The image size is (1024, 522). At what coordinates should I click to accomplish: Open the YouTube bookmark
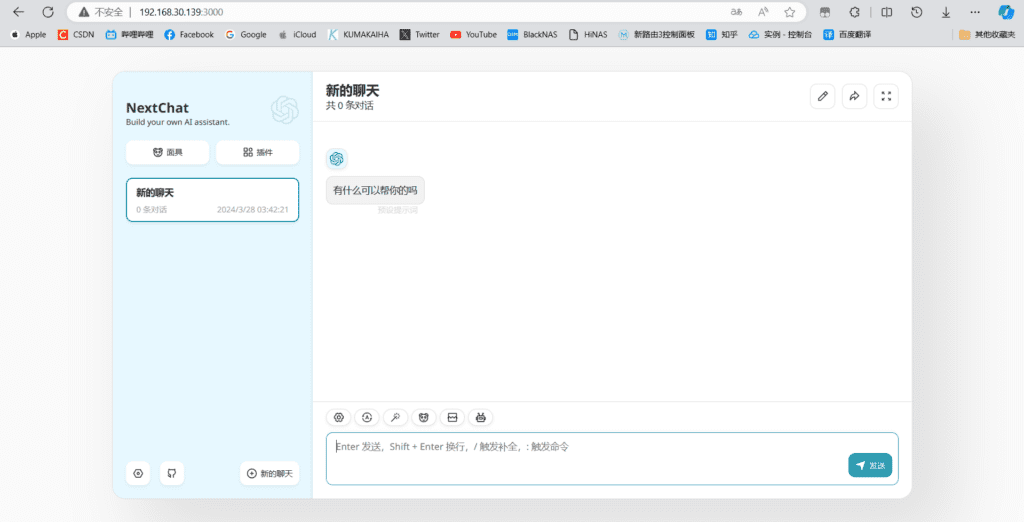pos(473,35)
